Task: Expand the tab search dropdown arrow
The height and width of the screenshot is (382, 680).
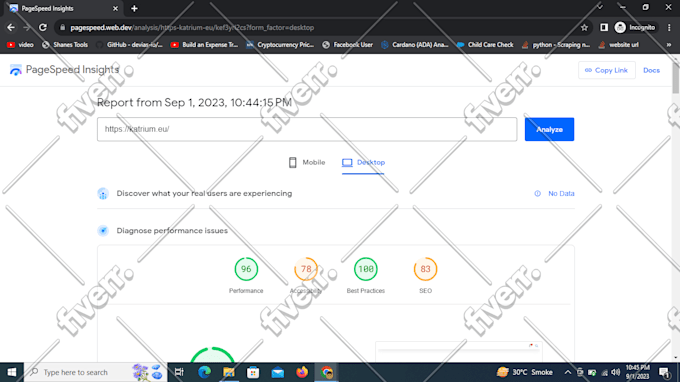Action: 600,7
